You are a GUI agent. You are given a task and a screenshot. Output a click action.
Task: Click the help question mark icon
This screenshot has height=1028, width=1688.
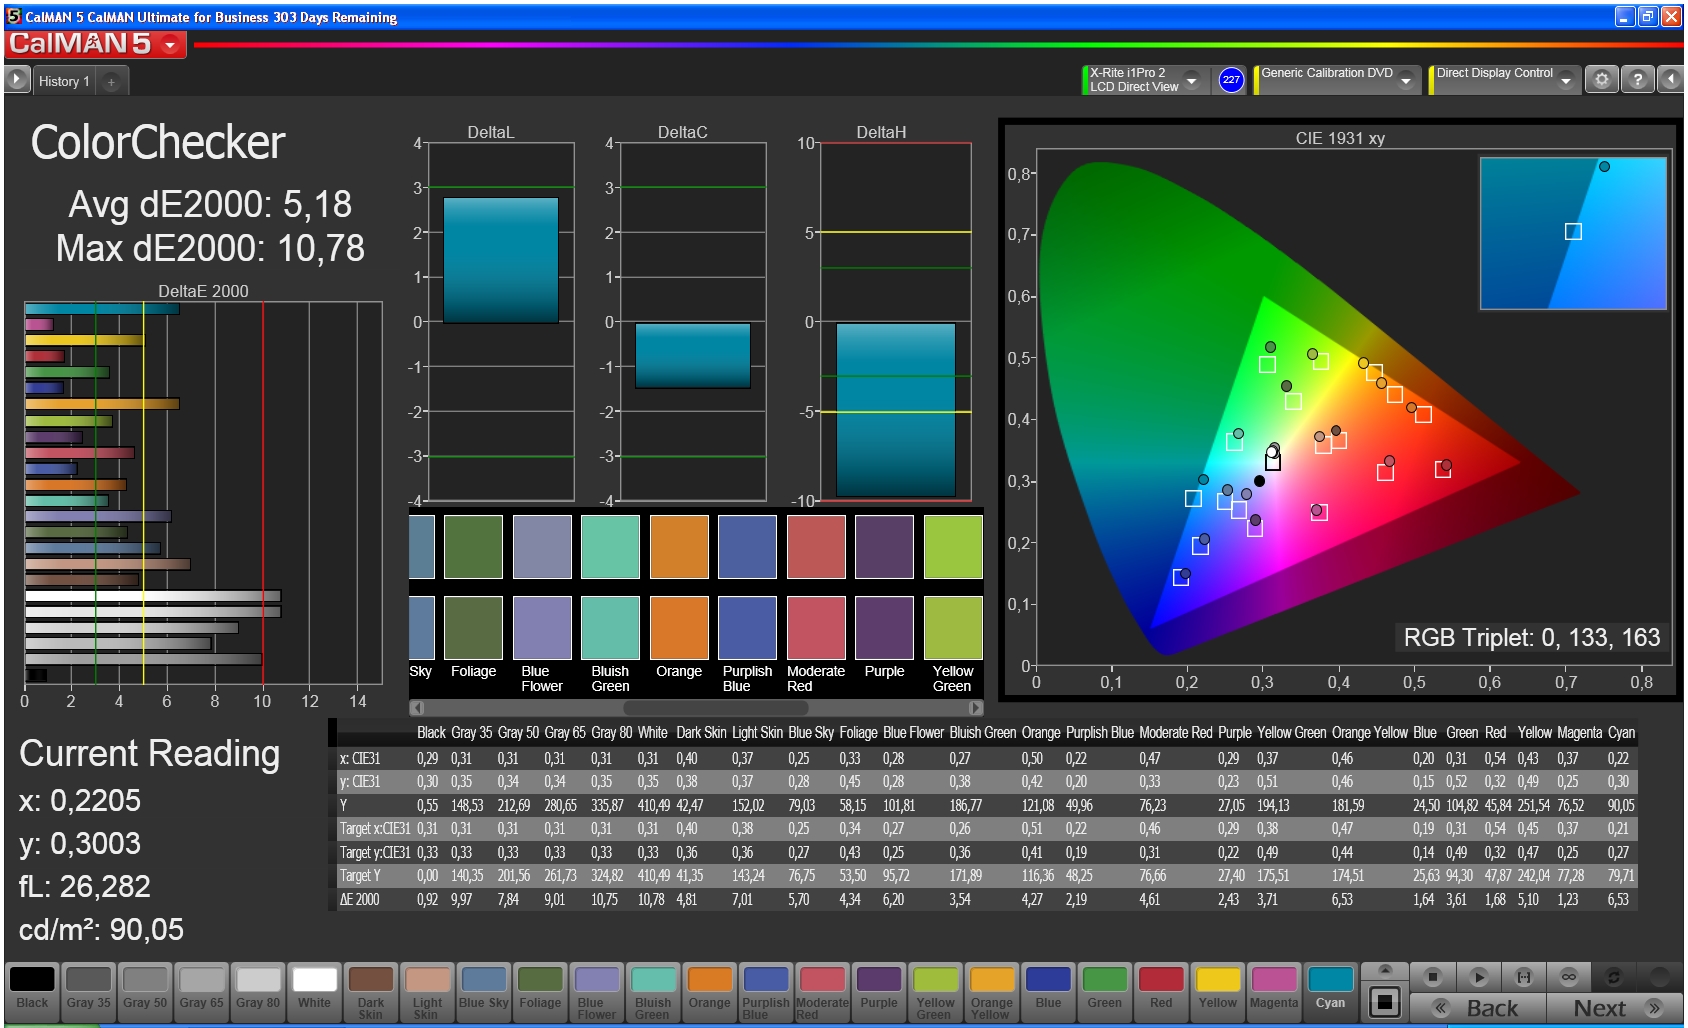click(x=1637, y=80)
